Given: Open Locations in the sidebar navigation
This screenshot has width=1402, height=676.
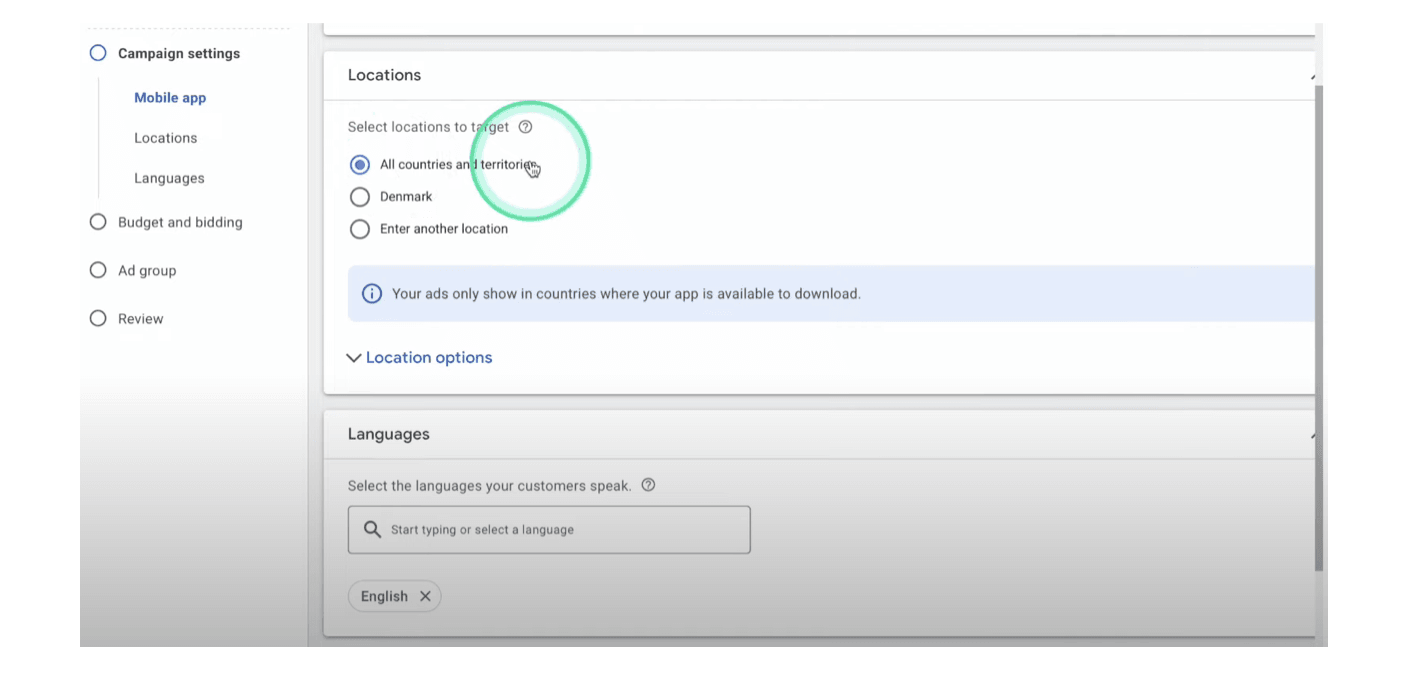Looking at the screenshot, I should pos(166,138).
